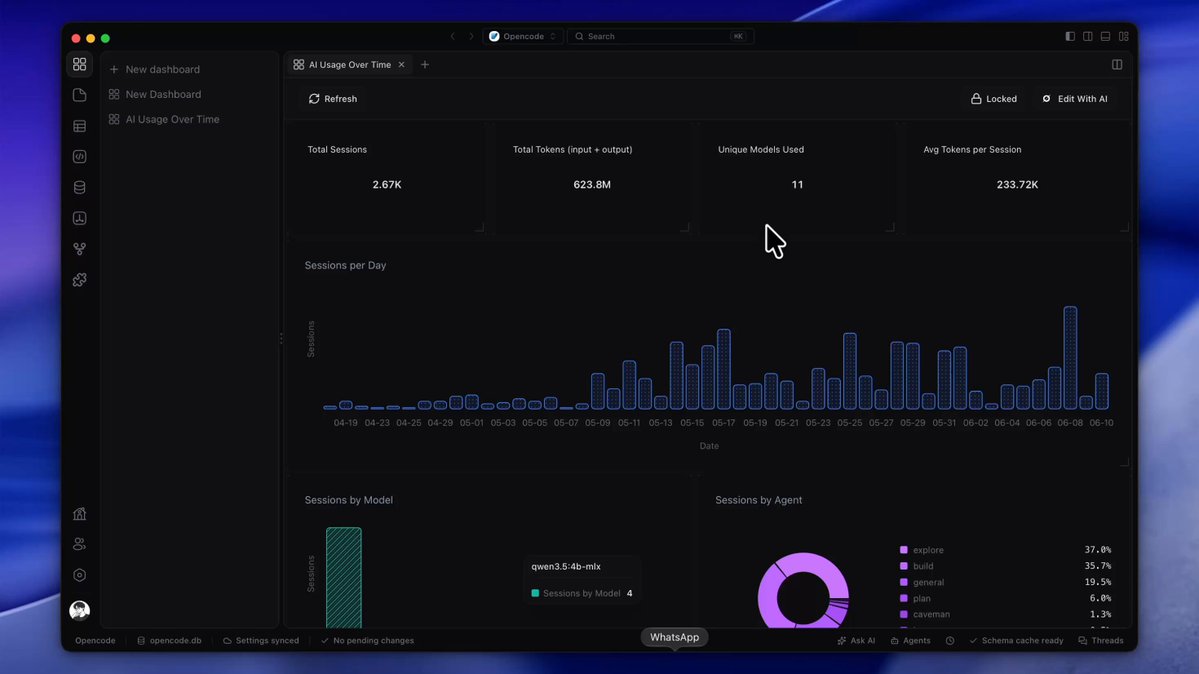Add a new tab with plus button

point(425,65)
